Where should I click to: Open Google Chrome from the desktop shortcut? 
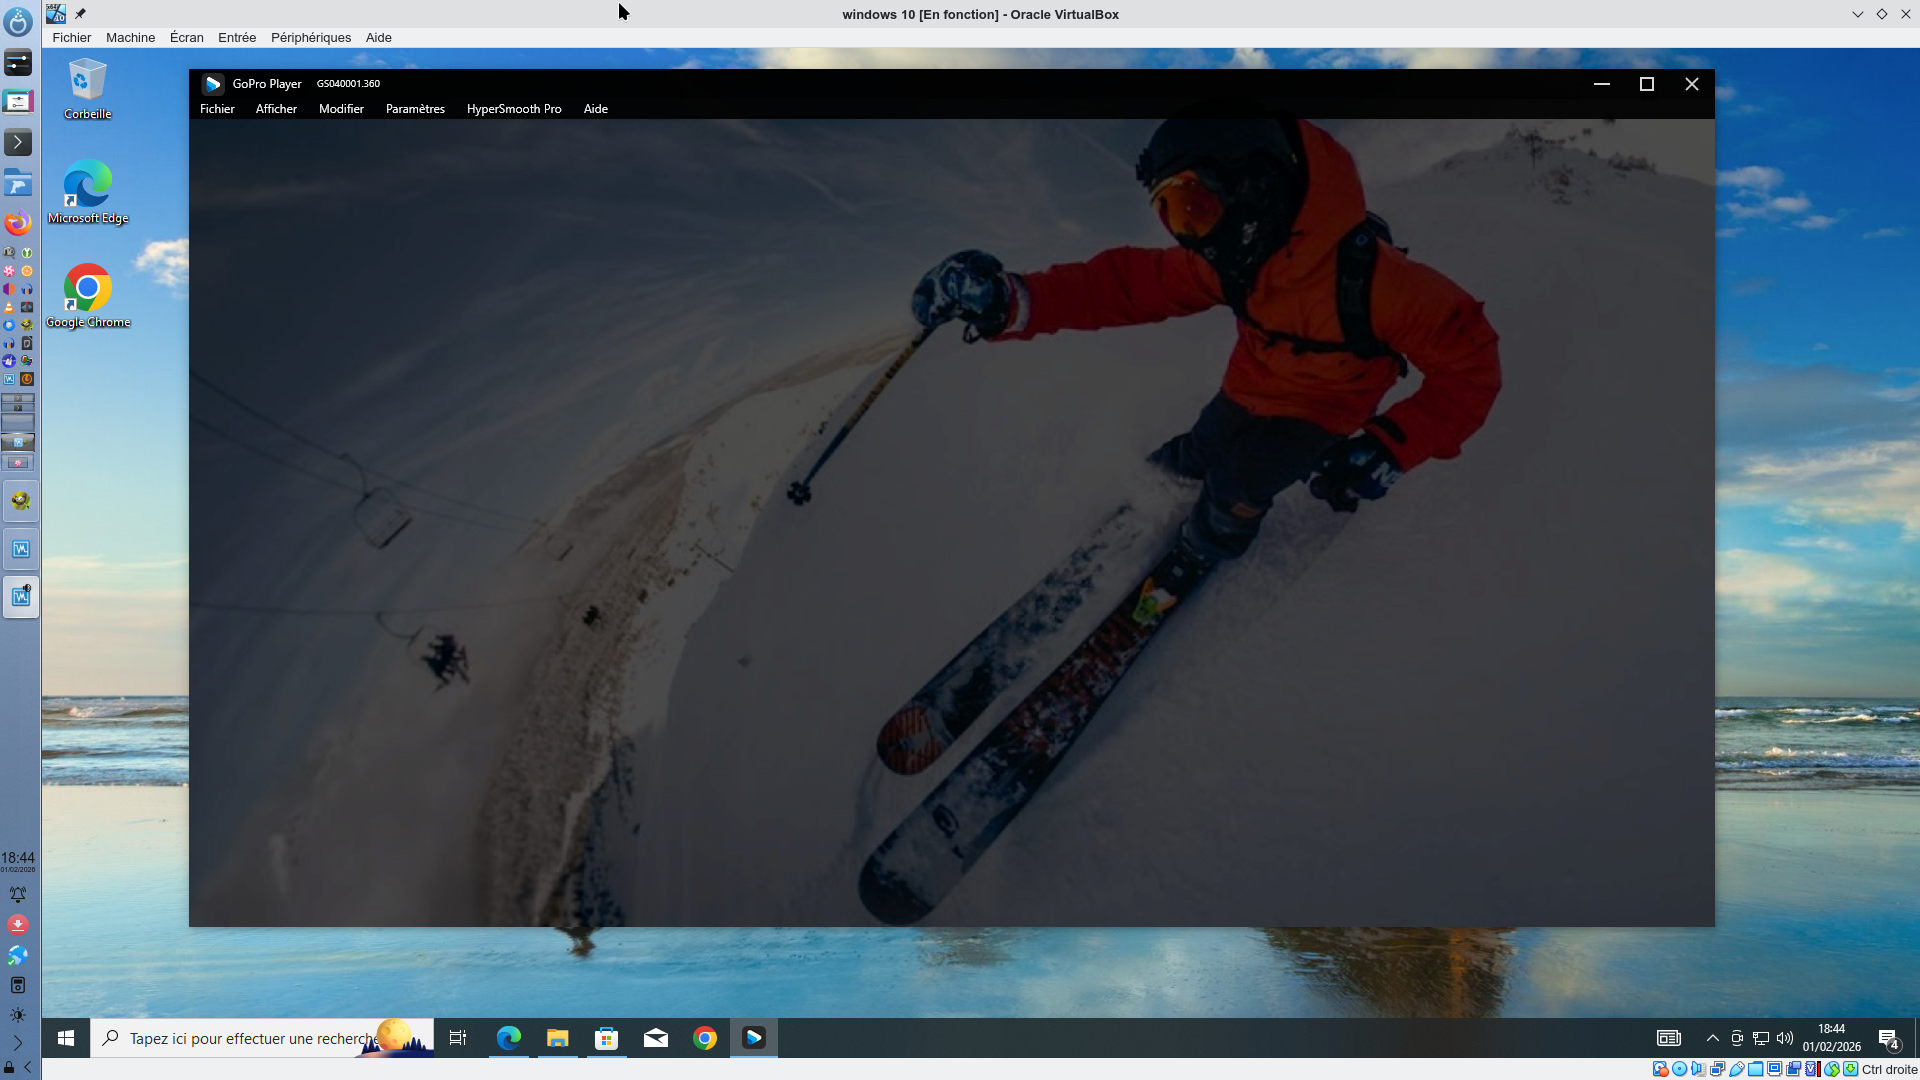click(86, 287)
